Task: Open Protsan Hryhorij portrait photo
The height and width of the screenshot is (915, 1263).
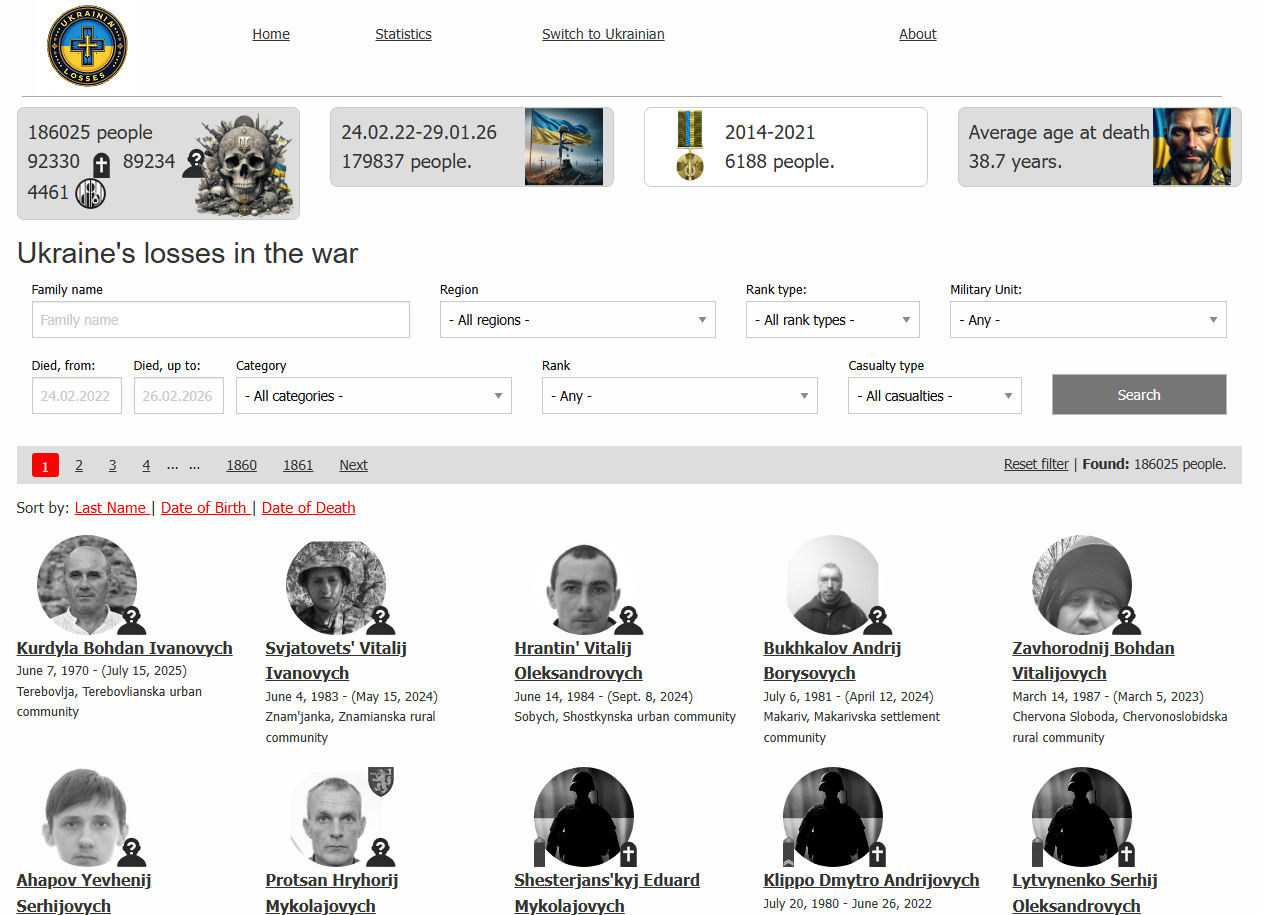Action: point(336,817)
